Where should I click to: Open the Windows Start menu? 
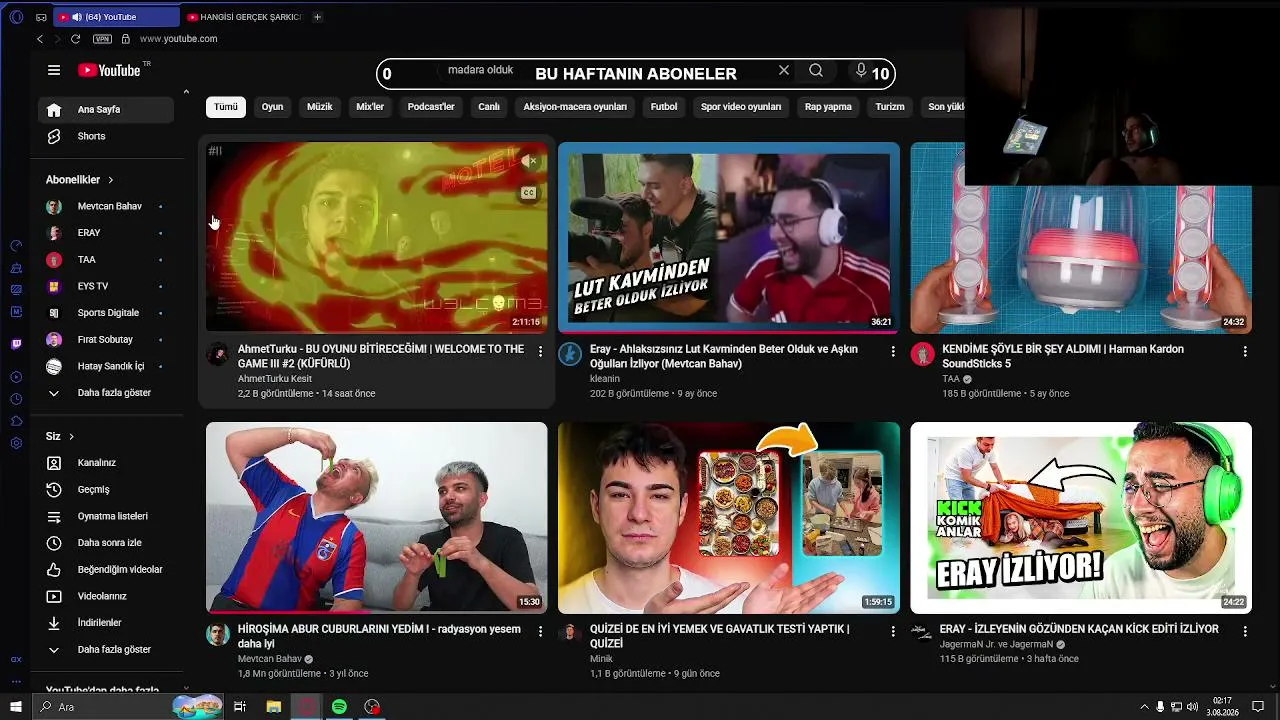pyautogui.click(x=16, y=707)
